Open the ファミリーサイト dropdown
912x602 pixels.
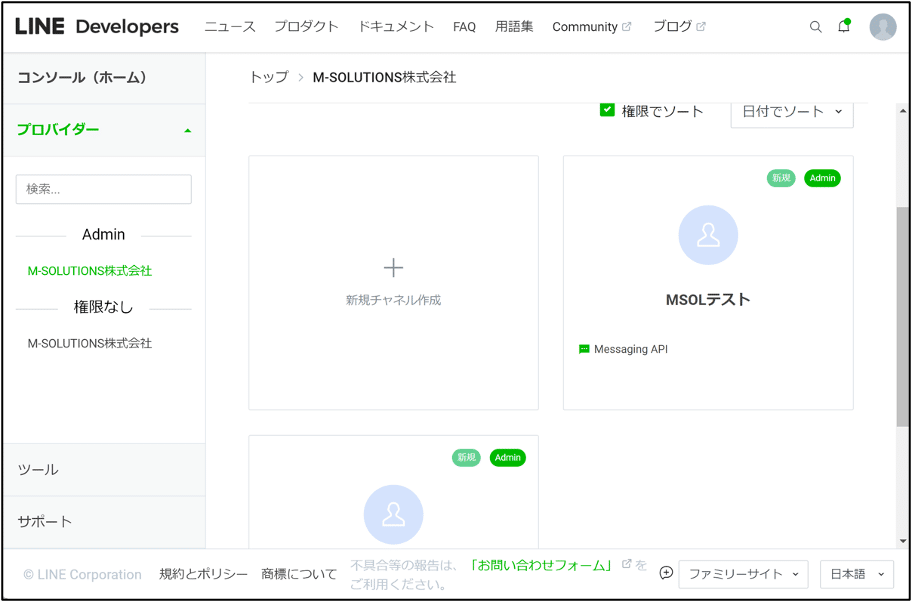[x=744, y=574]
